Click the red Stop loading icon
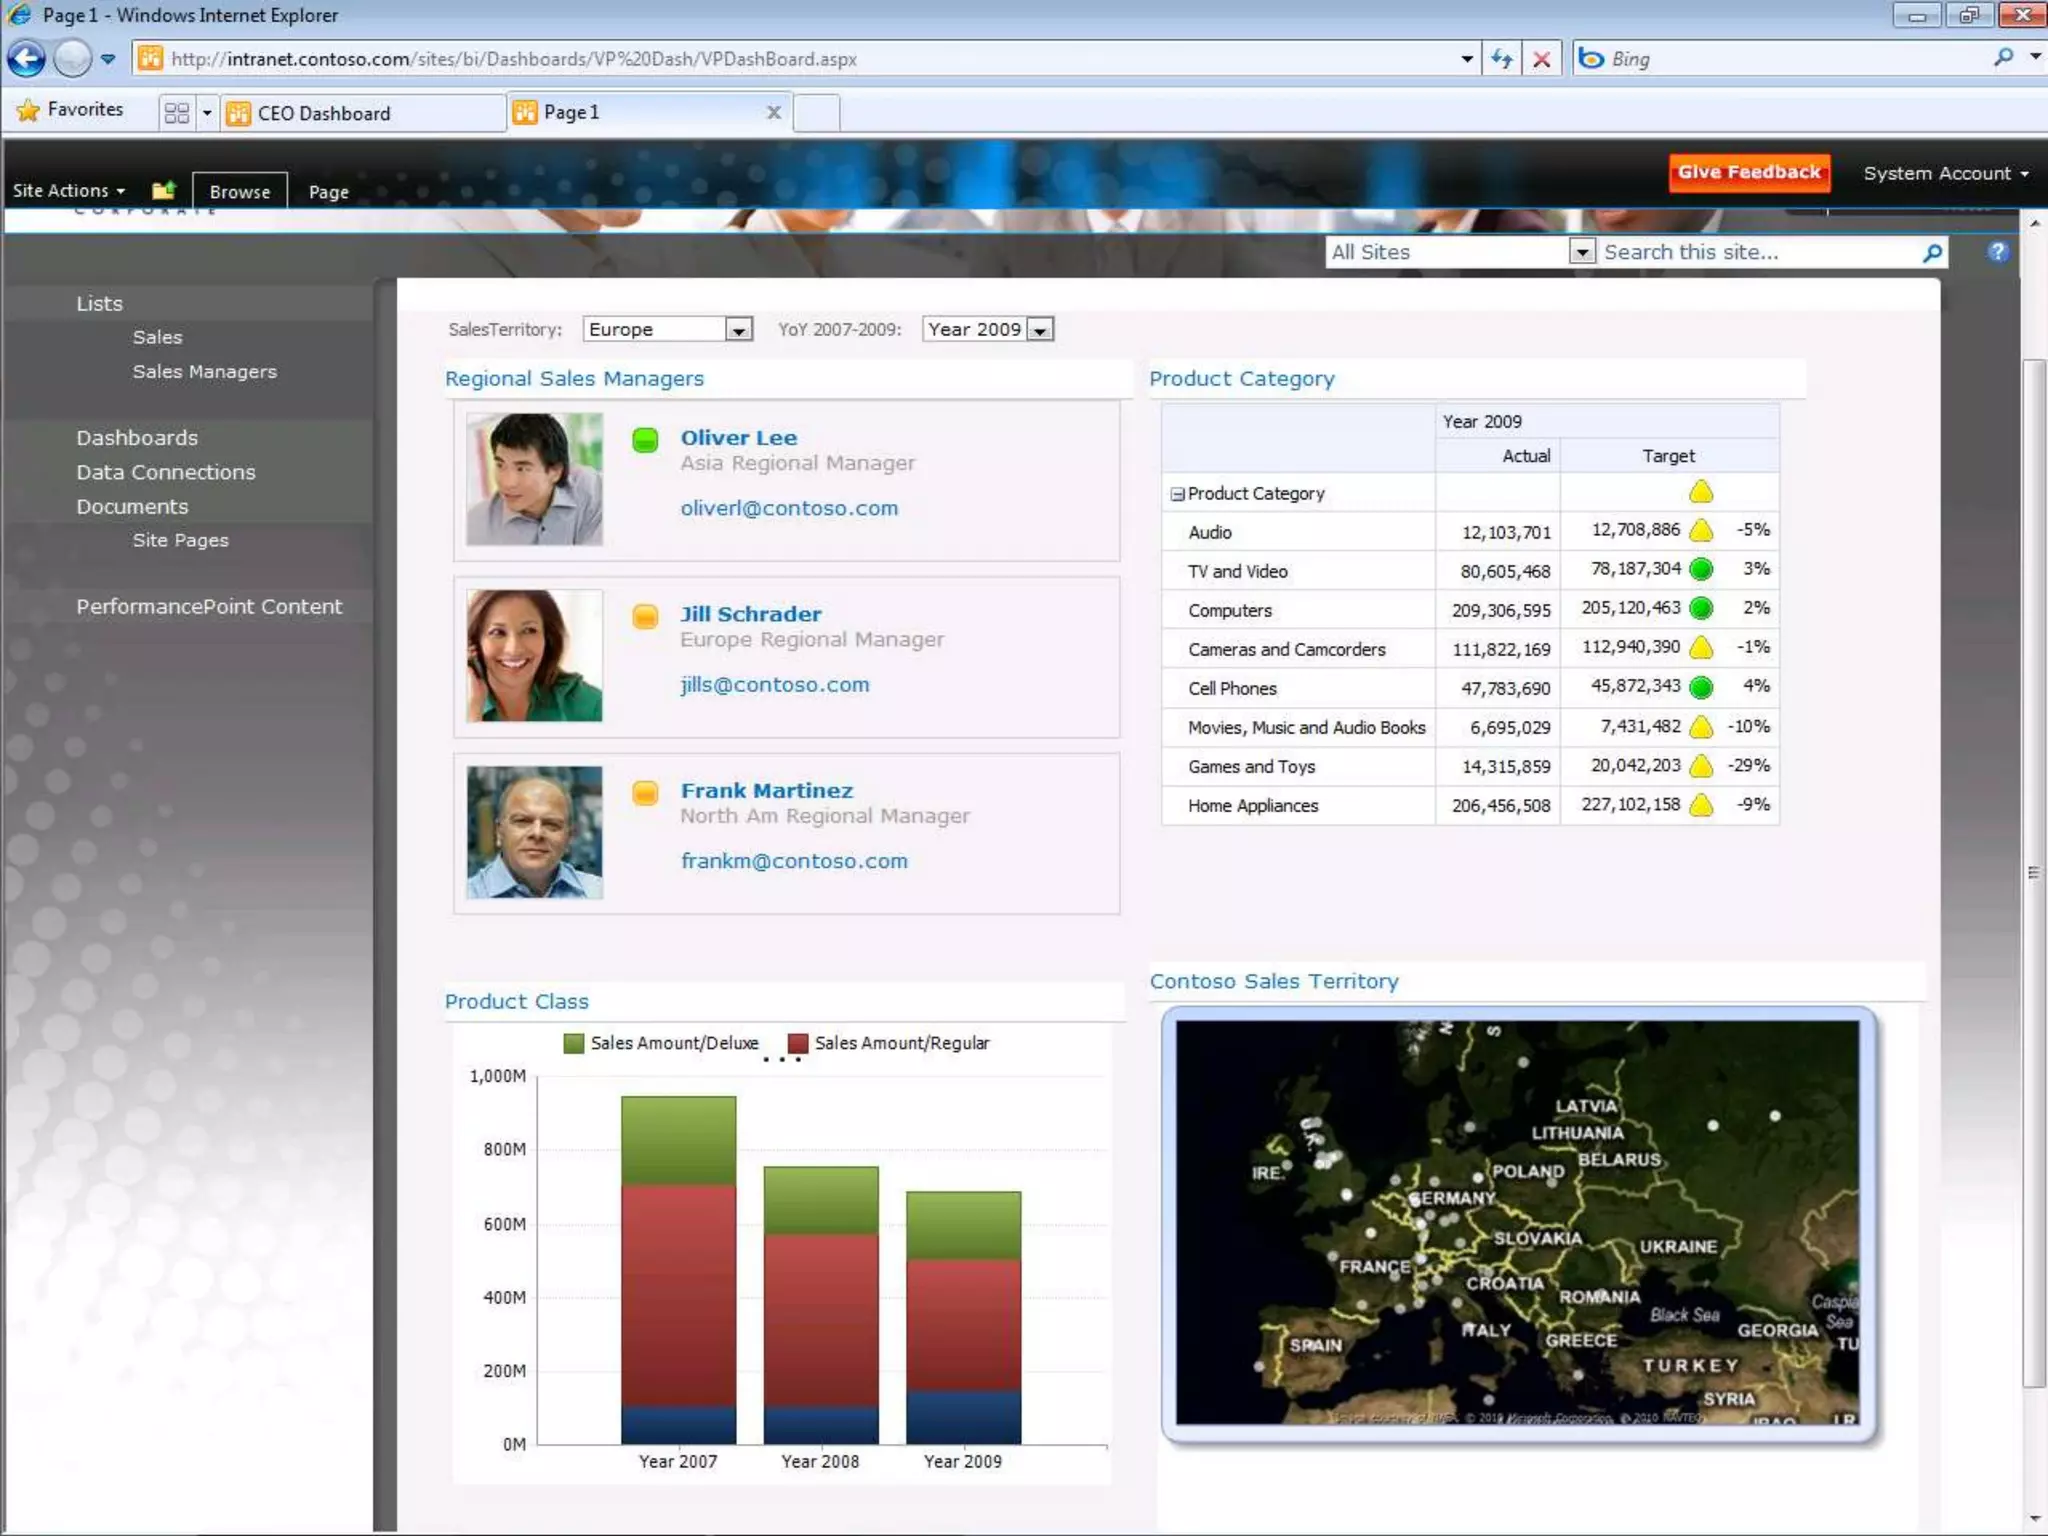Screen dimensions: 2048x1536 click(1542, 59)
